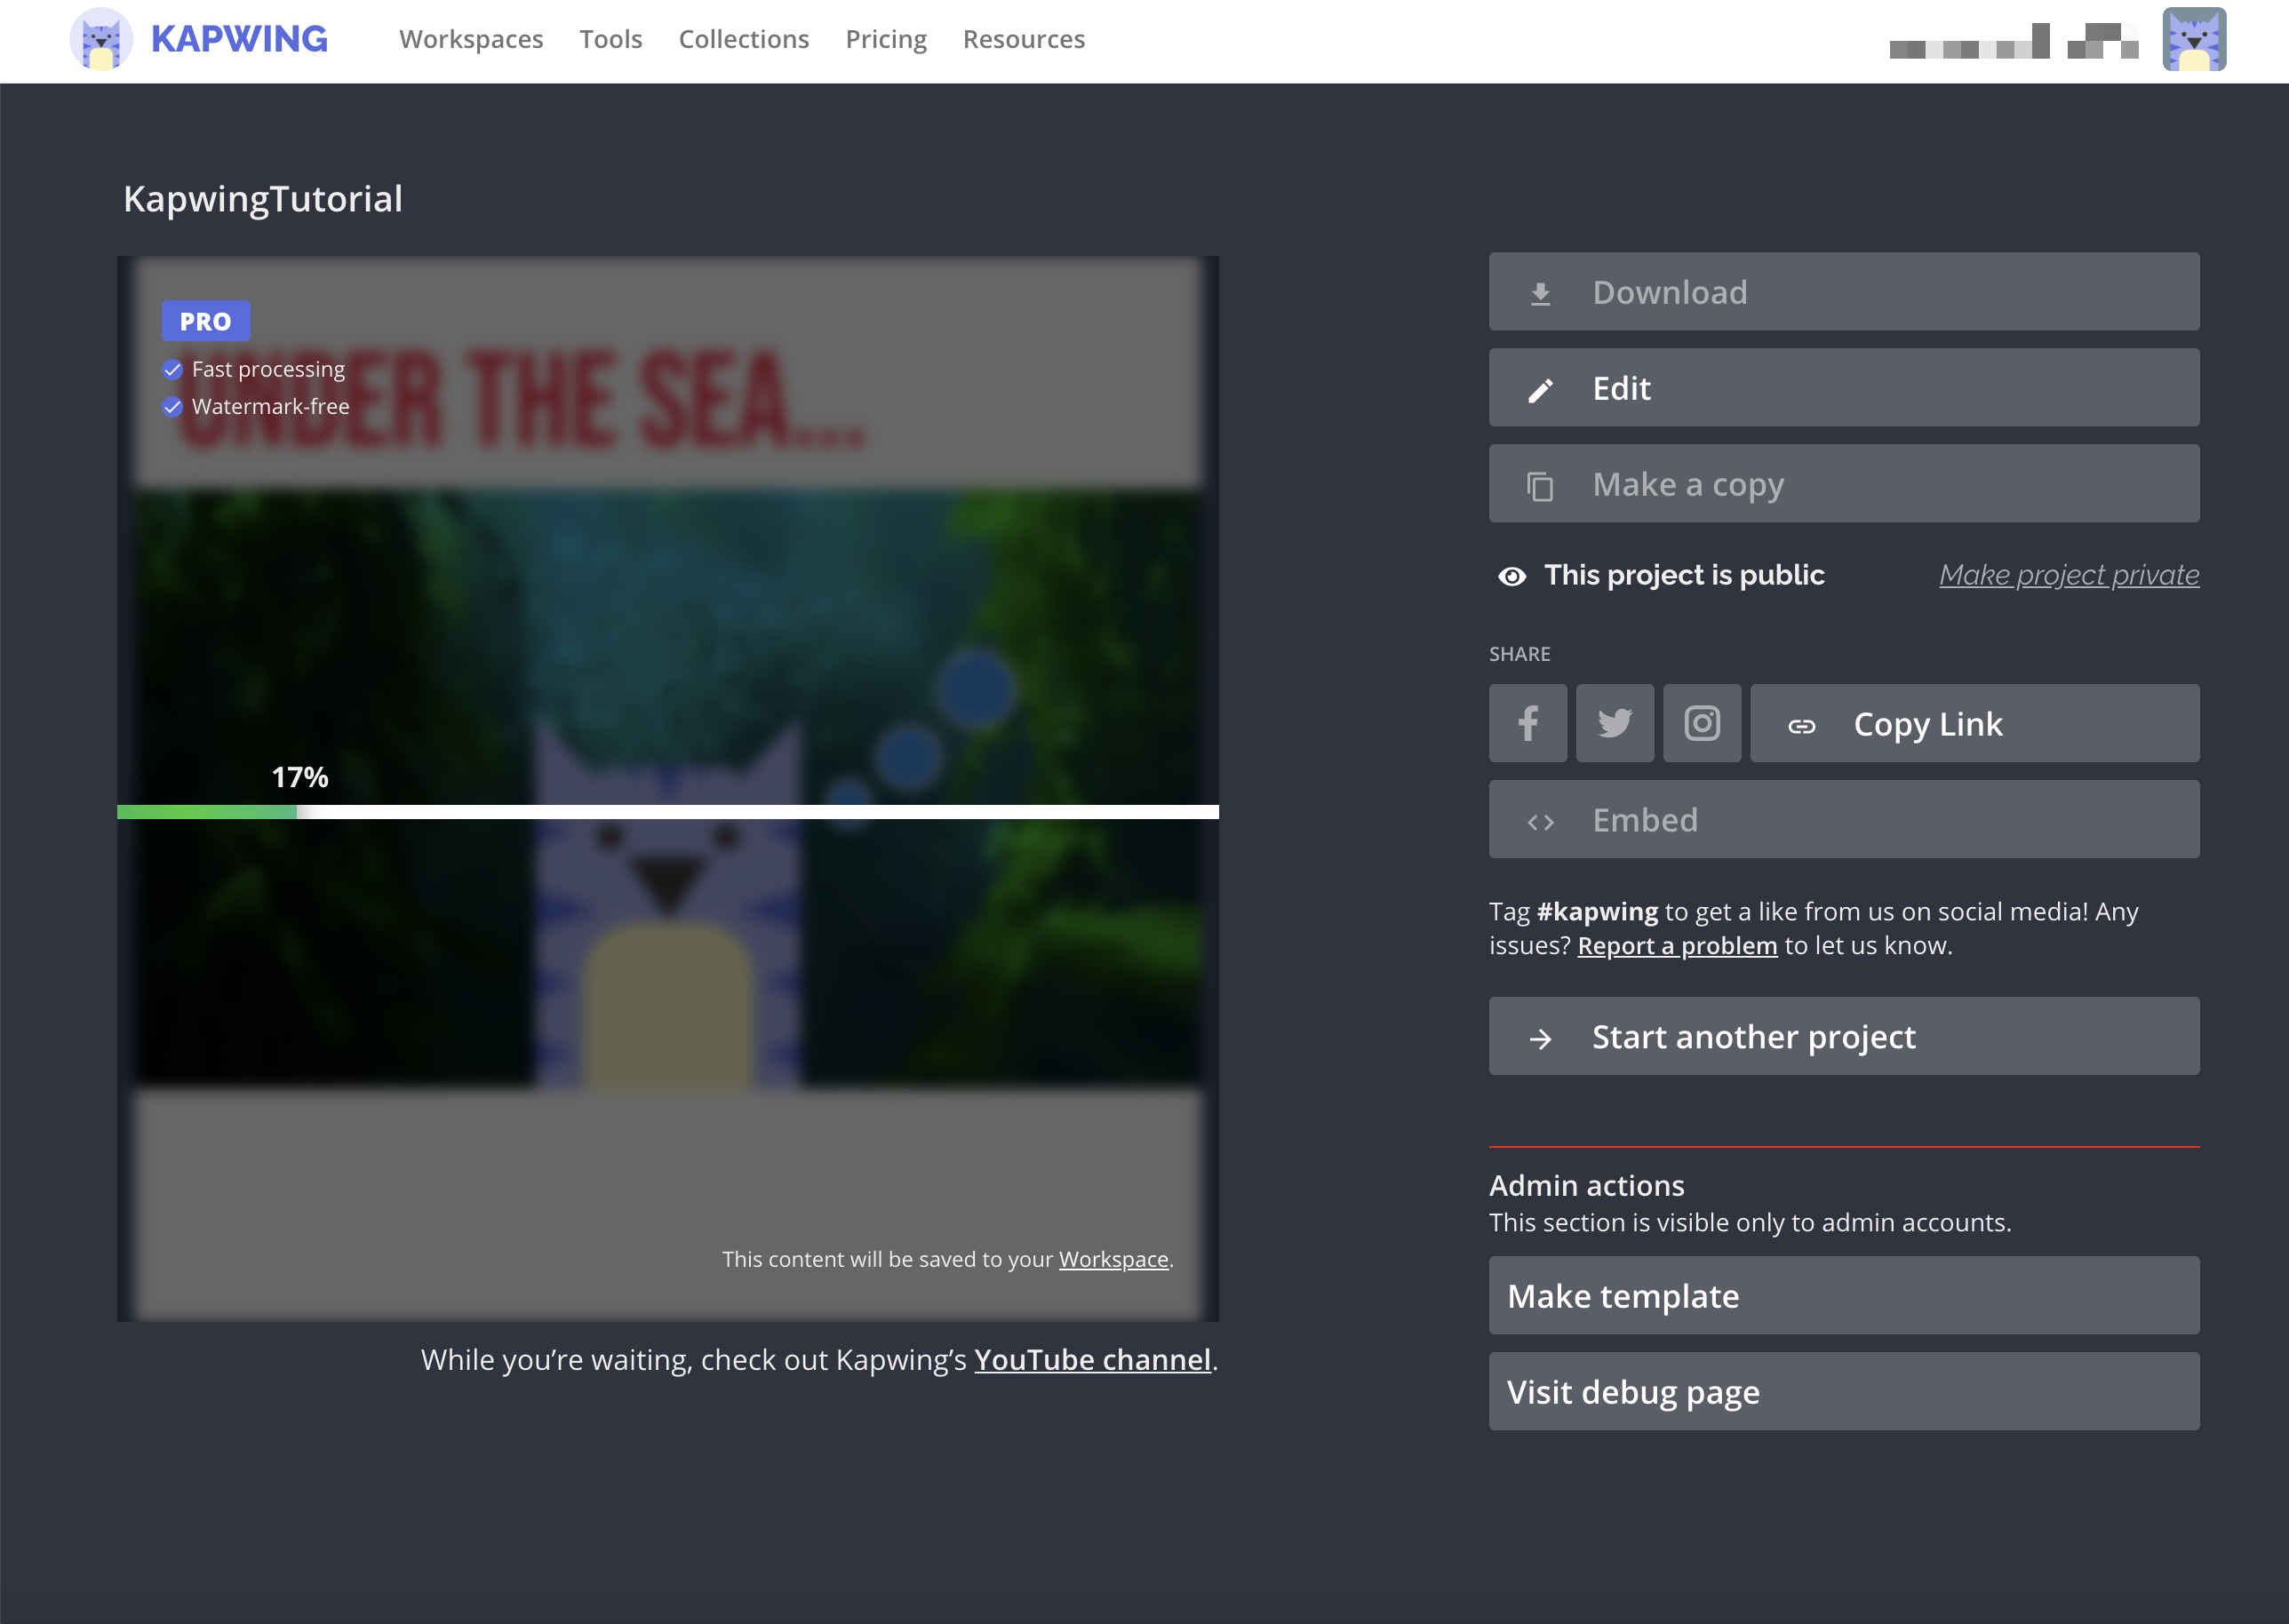Open the Tools menu

(x=610, y=40)
